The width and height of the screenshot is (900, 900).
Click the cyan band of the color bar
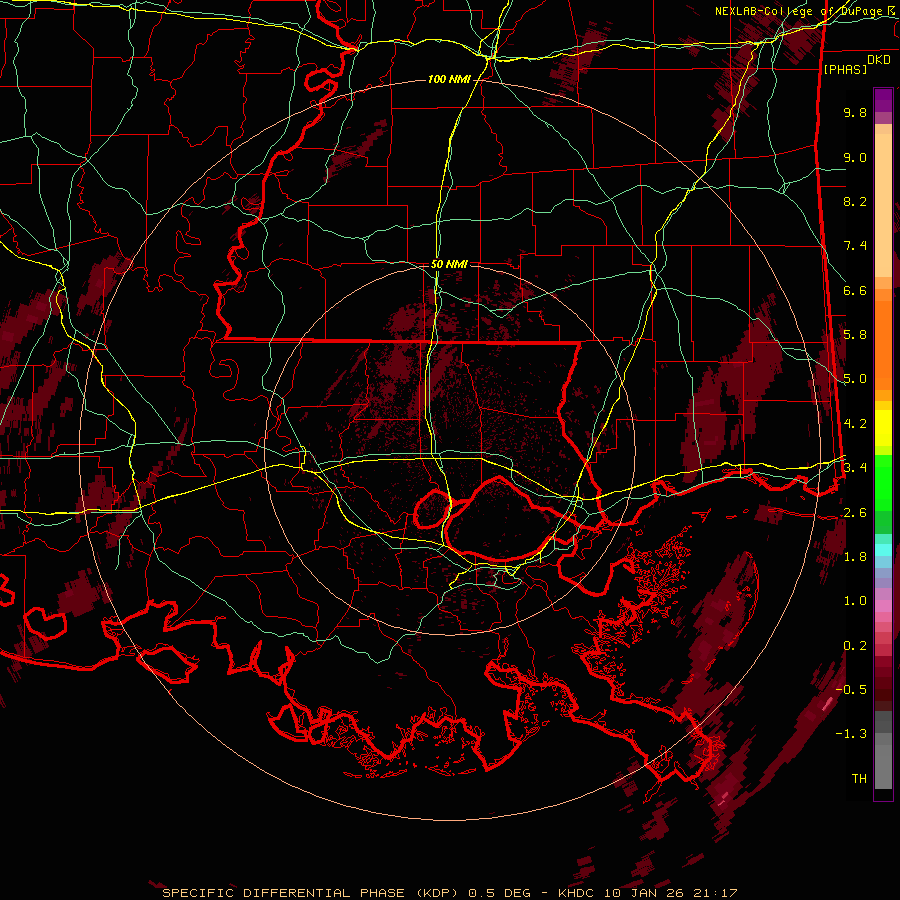point(883,550)
